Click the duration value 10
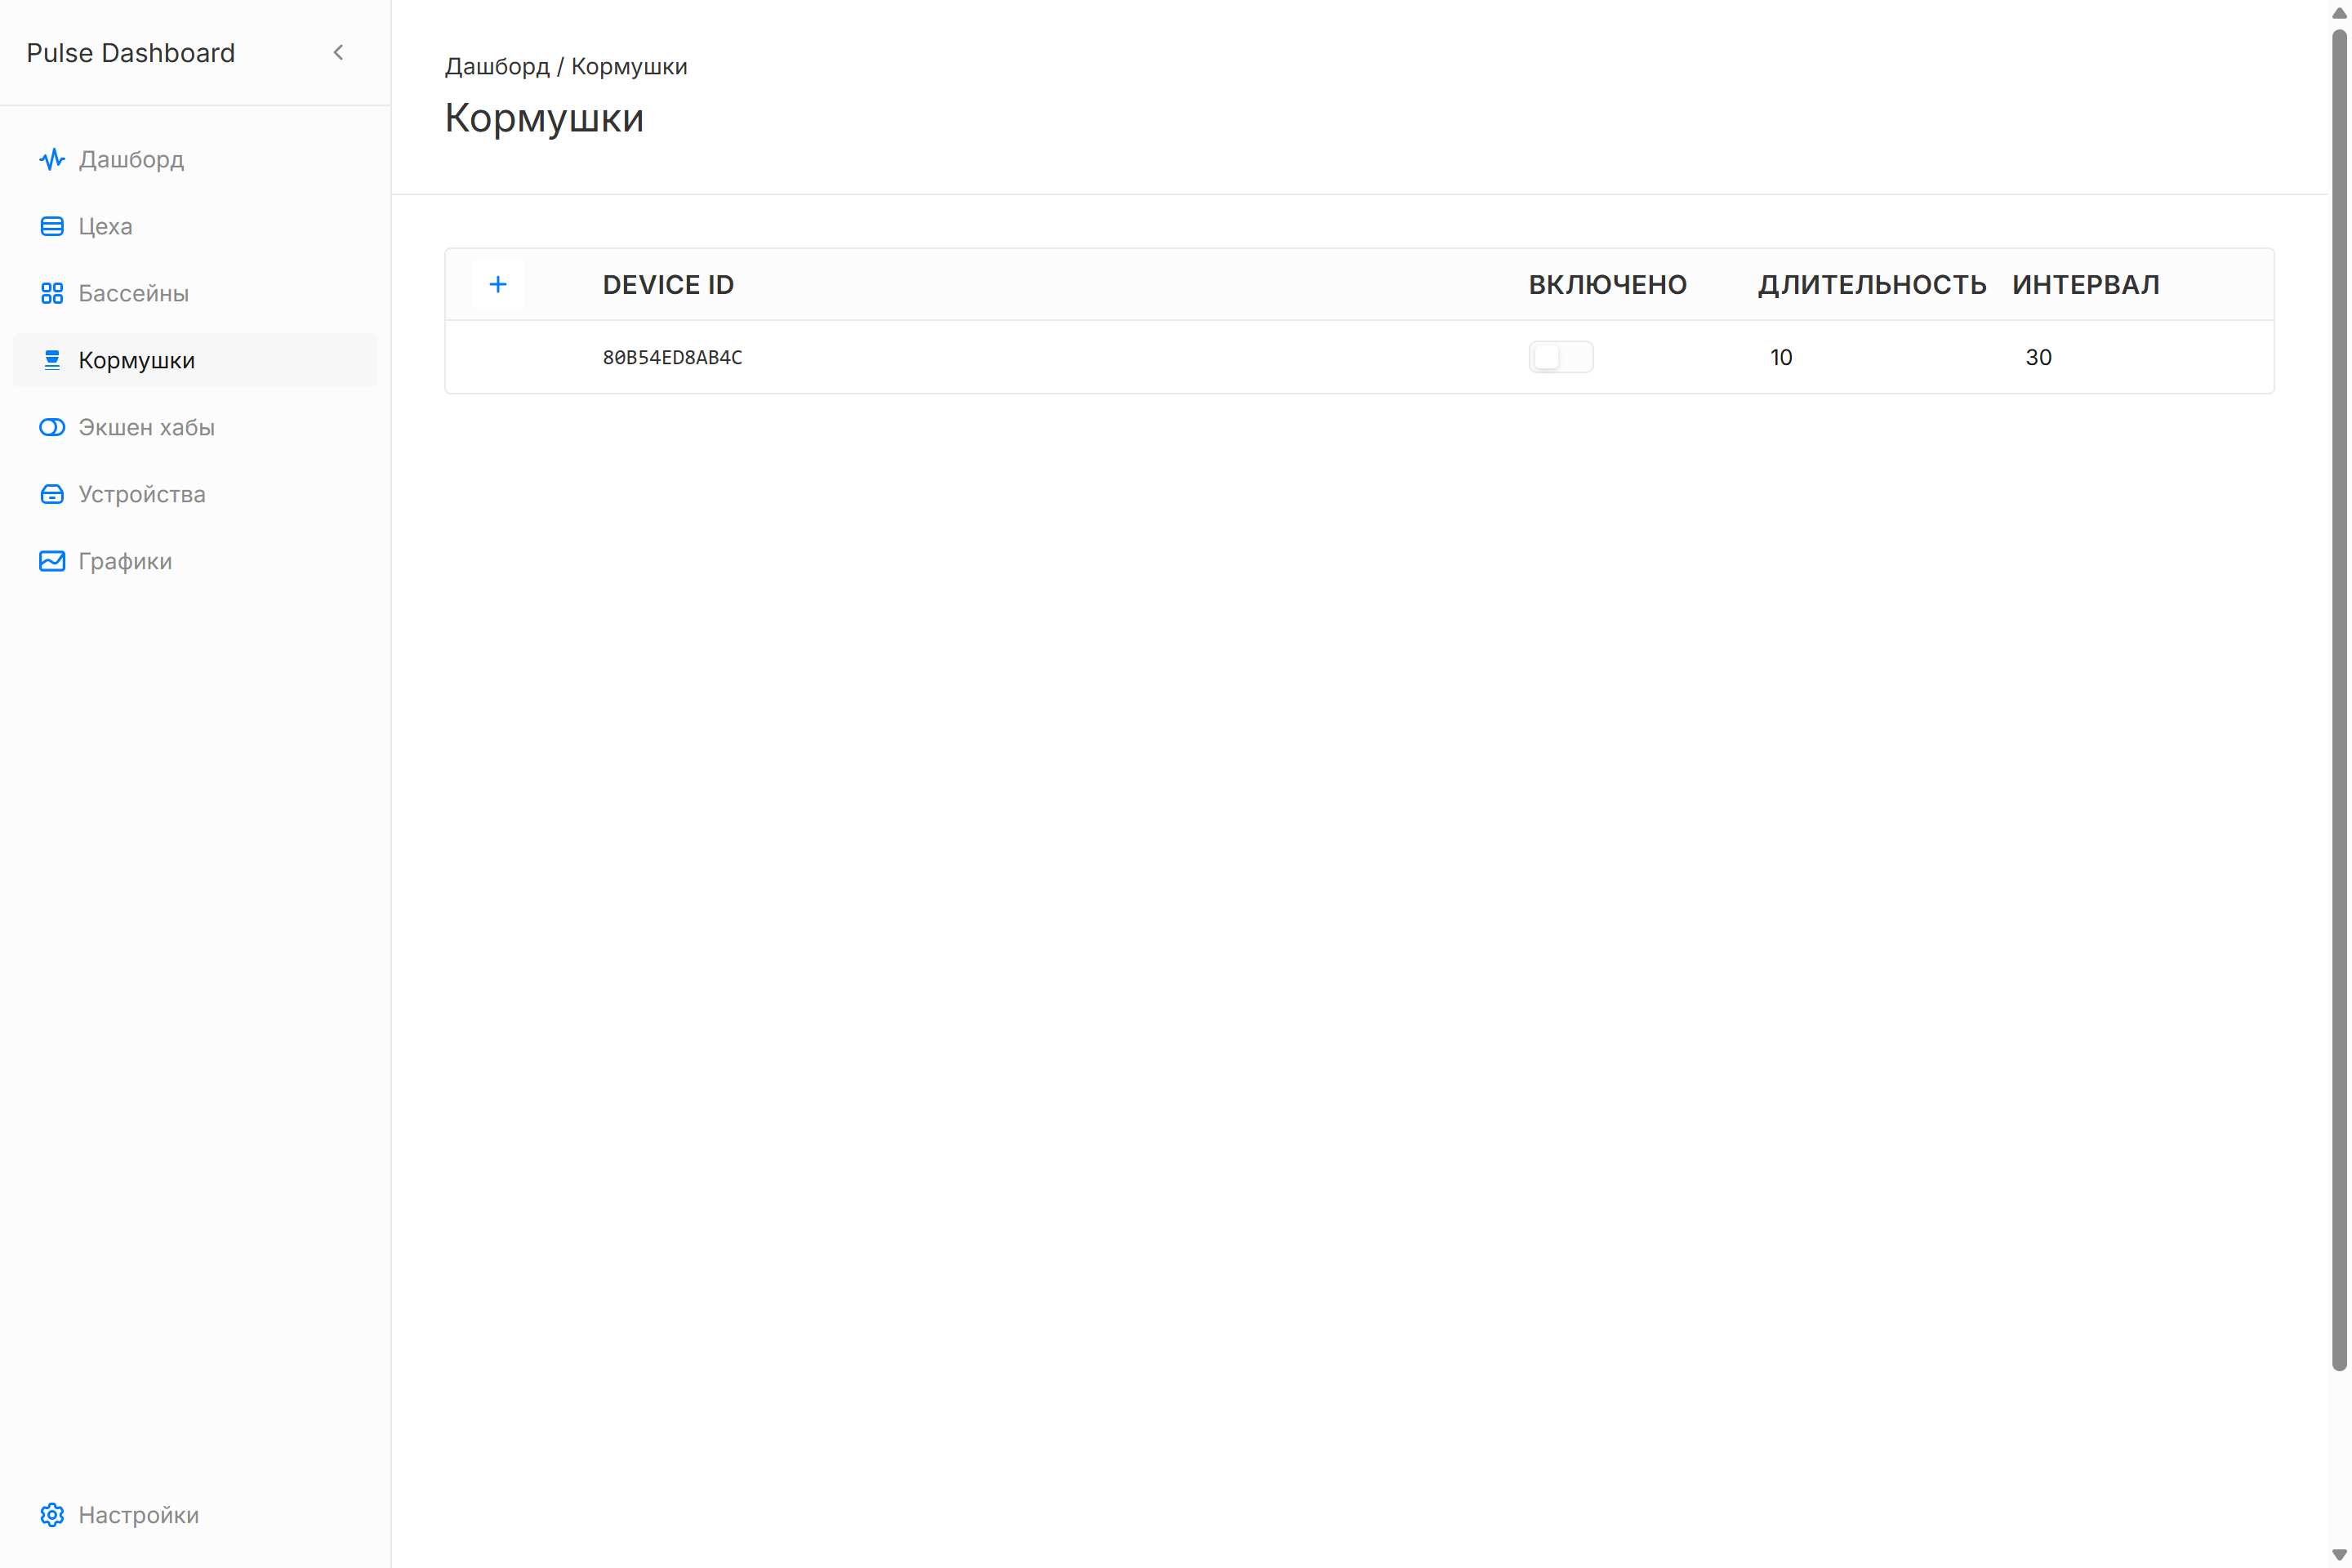 (1781, 357)
